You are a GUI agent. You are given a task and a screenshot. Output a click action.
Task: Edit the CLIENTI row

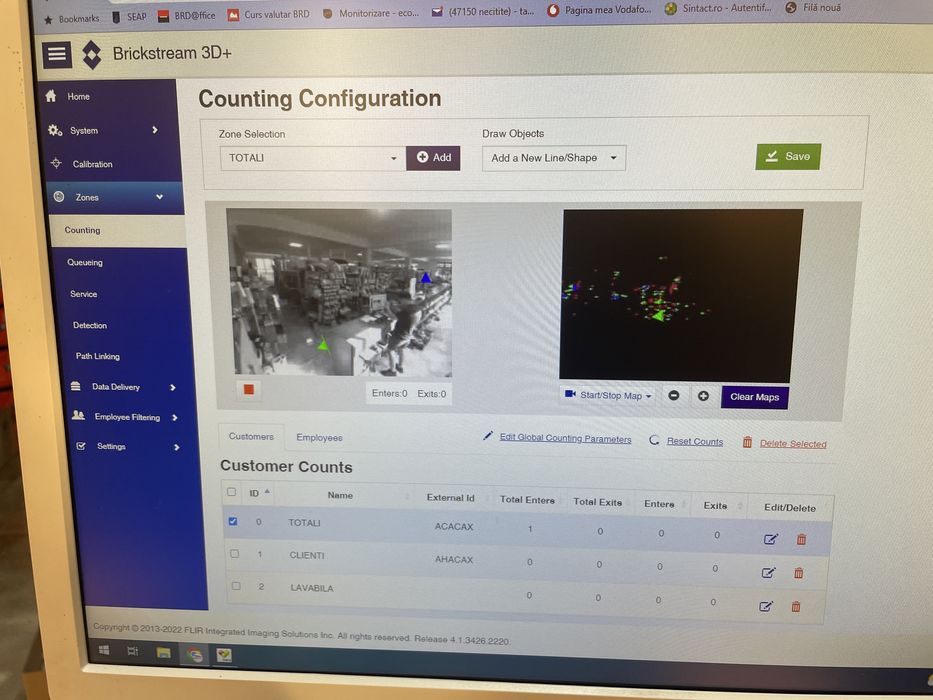(768, 573)
